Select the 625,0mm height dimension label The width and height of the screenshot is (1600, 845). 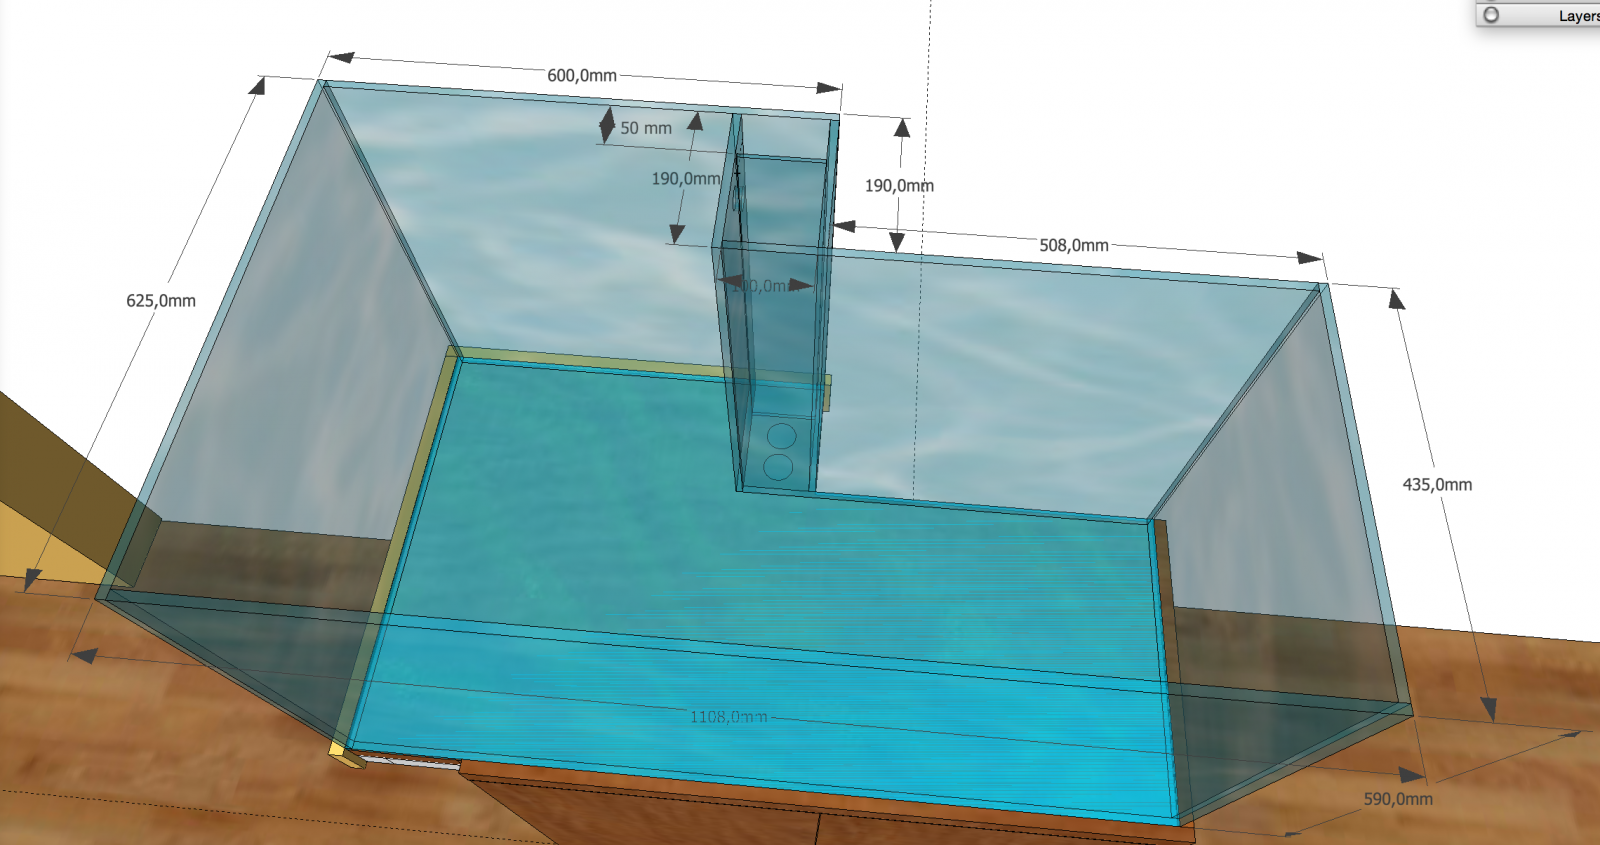[x=160, y=301]
